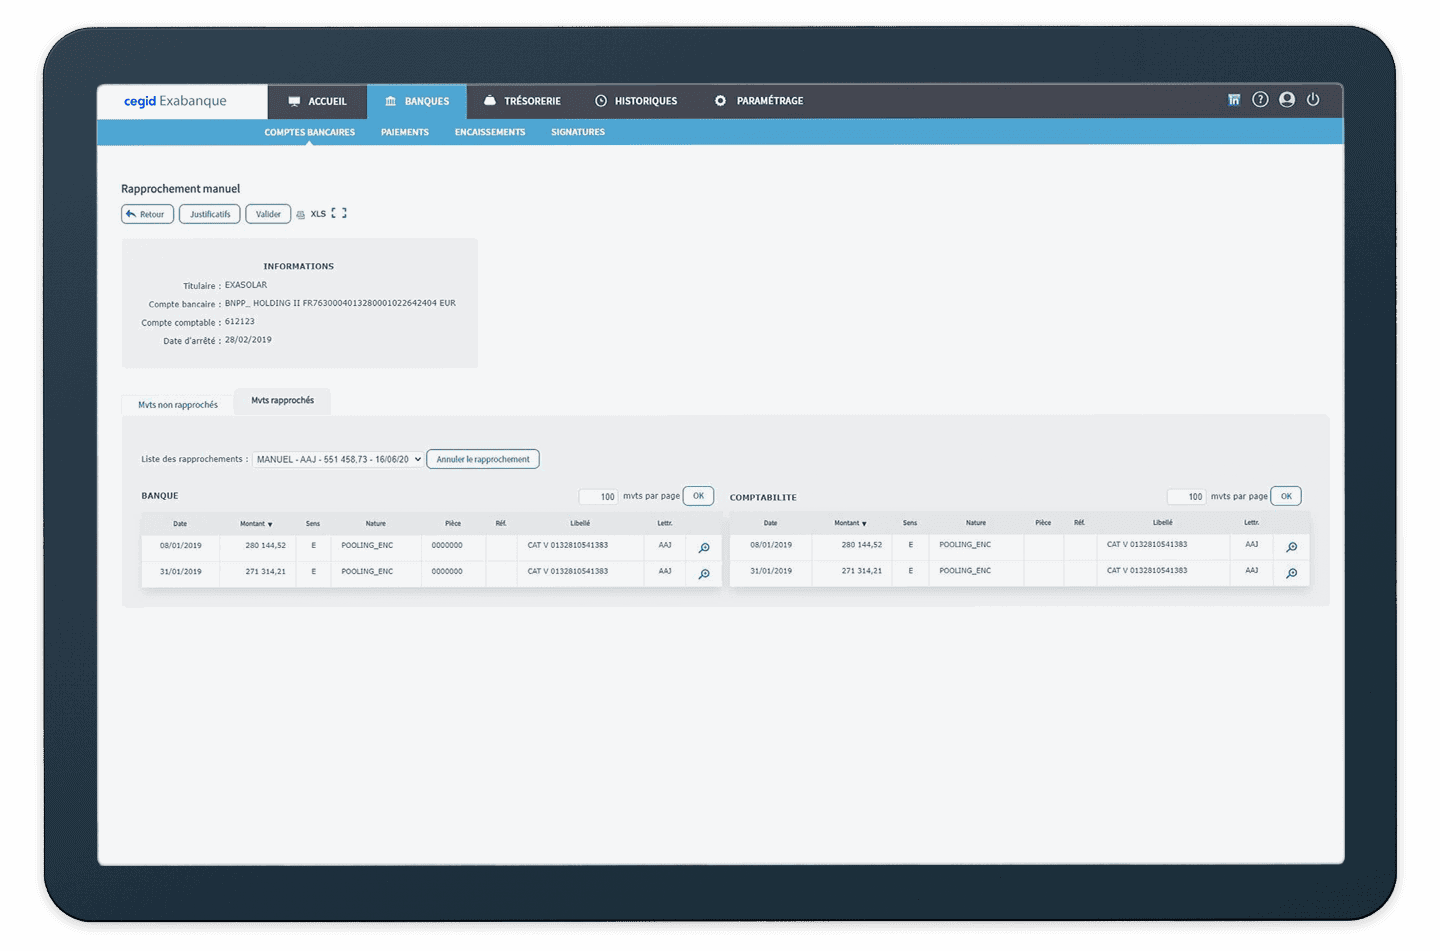Viewport: 1440px width, 951px height.
Task: Switch to Mvts non rapprochés tab
Action: click(178, 405)
